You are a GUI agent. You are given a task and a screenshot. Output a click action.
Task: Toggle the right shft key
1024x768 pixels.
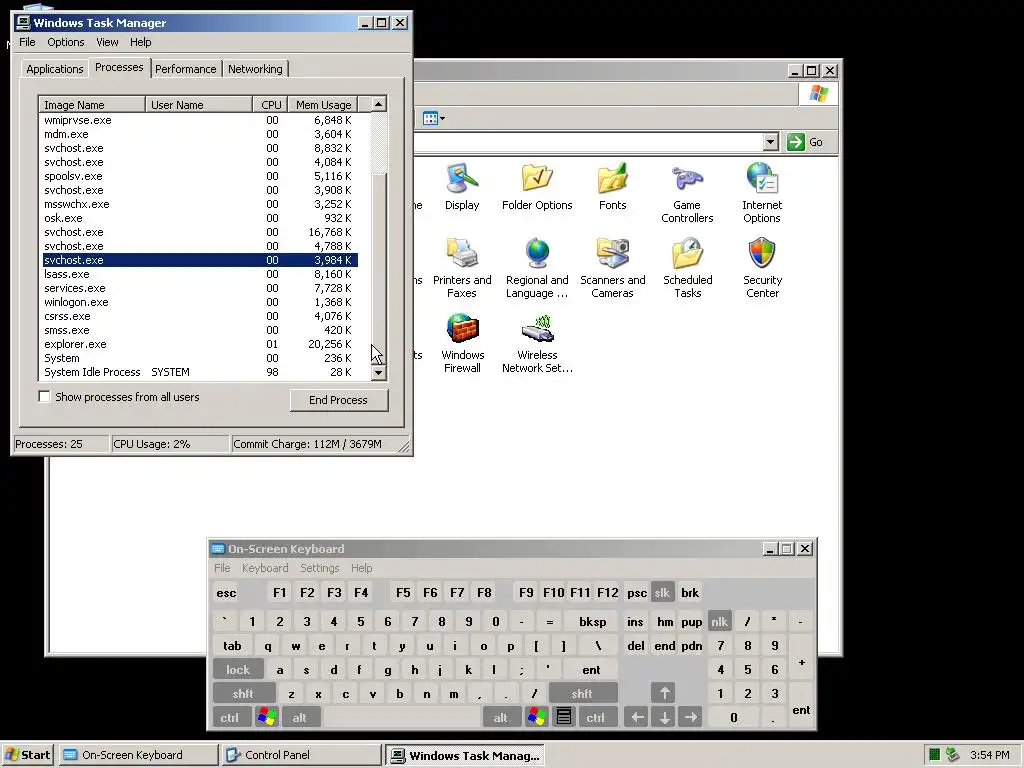click(x=583, y=693)
